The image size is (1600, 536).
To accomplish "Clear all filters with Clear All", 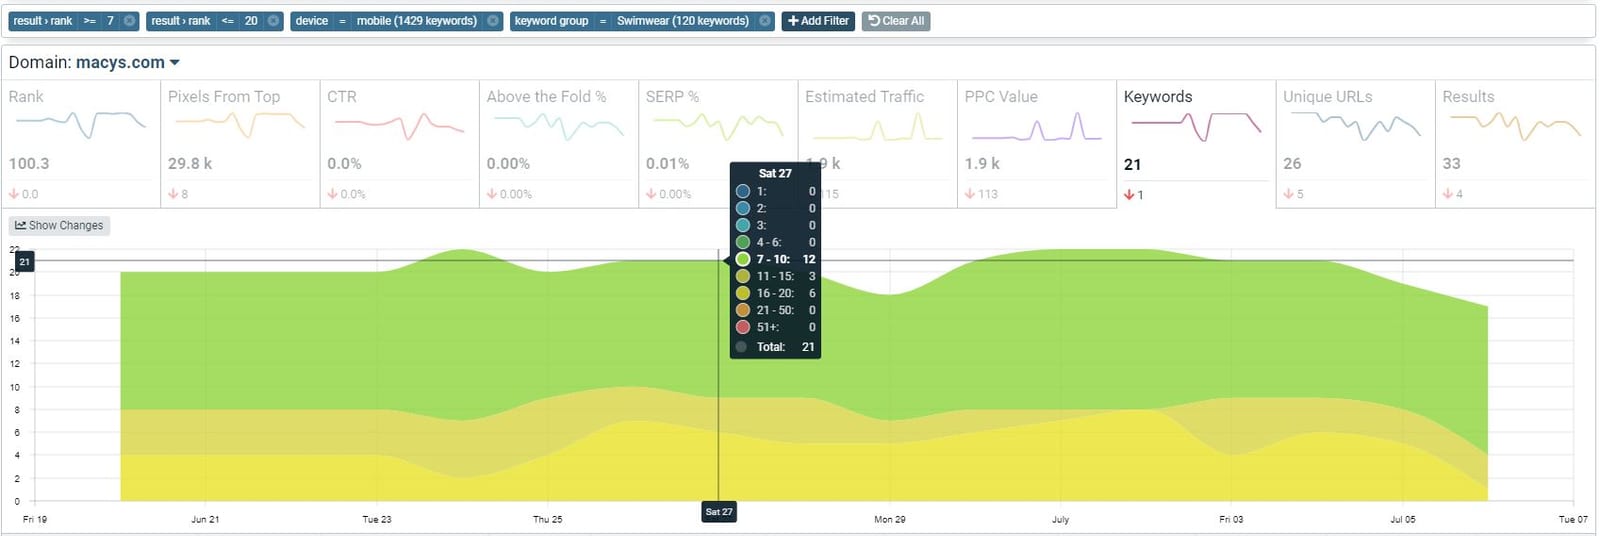I will click(896, 21).
